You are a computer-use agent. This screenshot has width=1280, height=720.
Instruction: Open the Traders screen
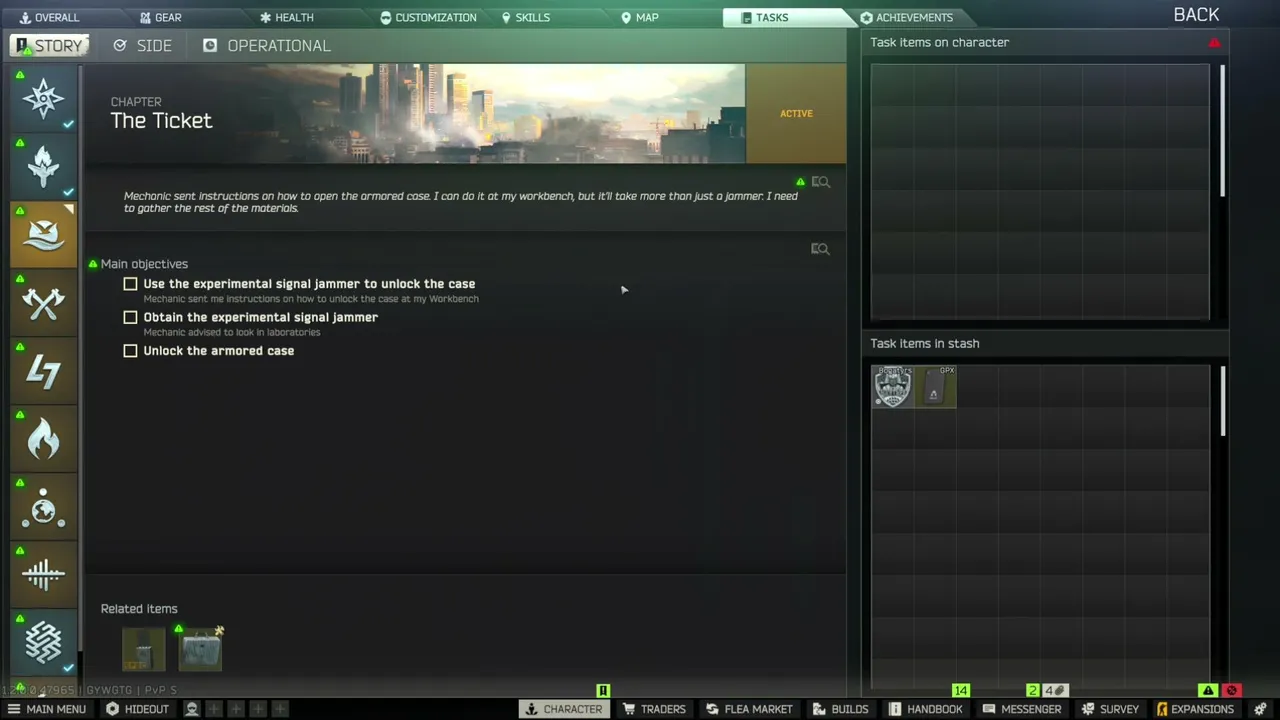[x=654, y=709]
